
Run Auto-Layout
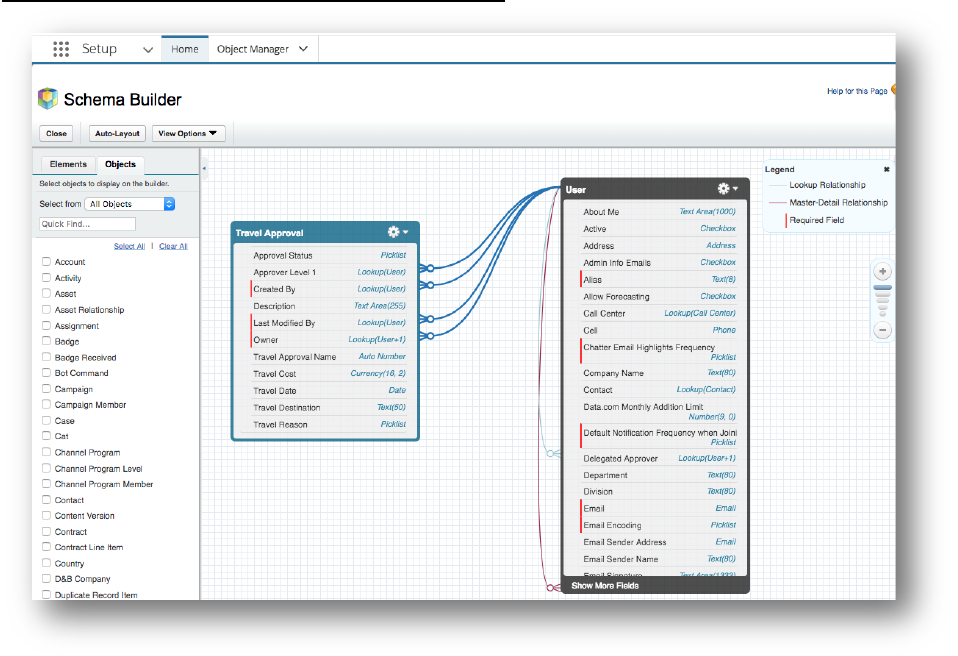coord(117,133)
